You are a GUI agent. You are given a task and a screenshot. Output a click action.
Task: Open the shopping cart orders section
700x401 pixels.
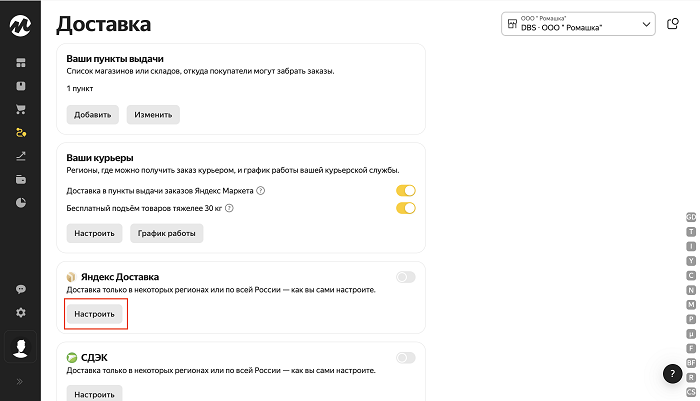(x=21, y=109)
